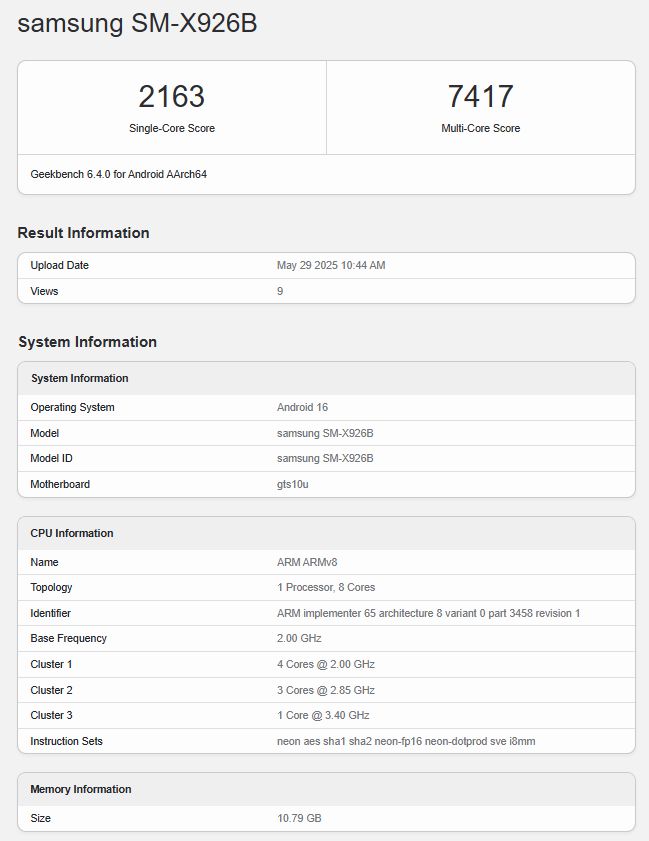Click the large System Information section heading
The image size is (649, 841).
click(87, 342)
